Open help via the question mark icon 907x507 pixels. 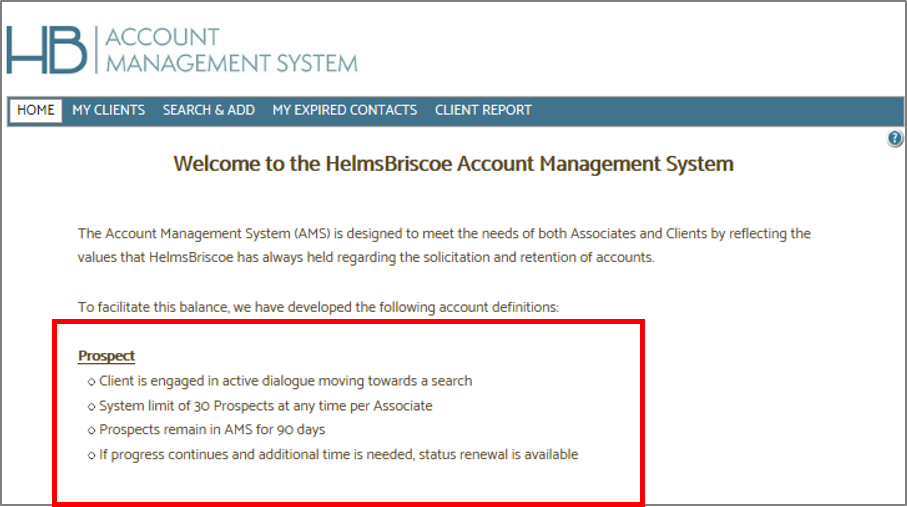(x=895, y=139)
